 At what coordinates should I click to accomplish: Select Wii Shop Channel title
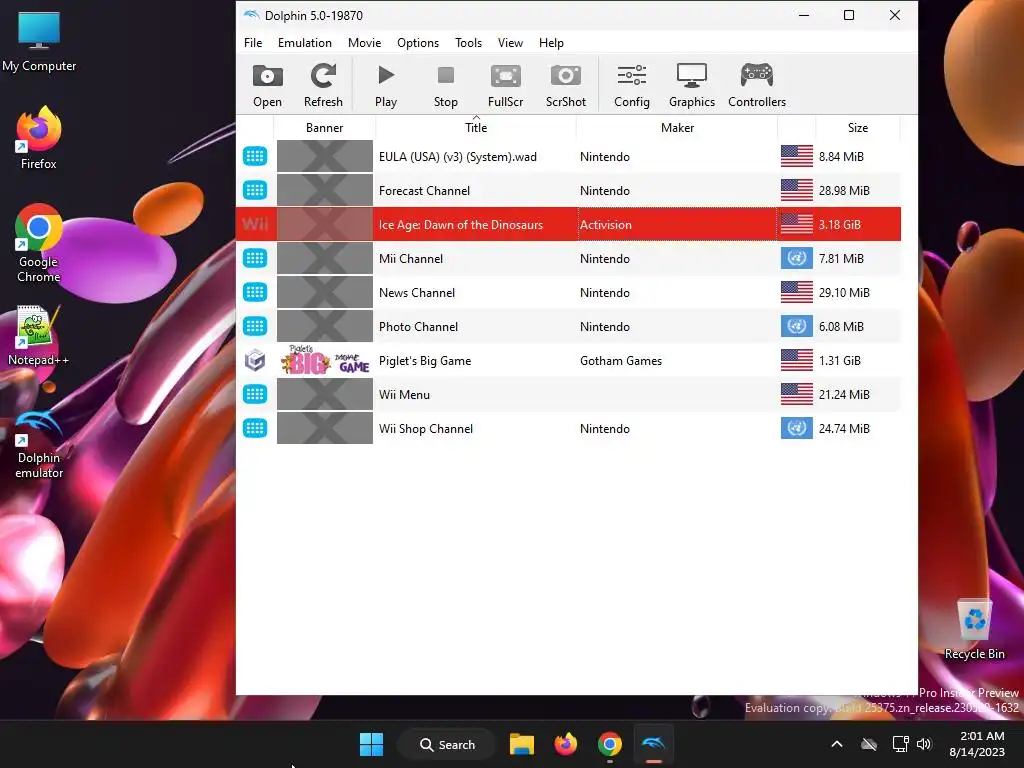coord(426,428)
